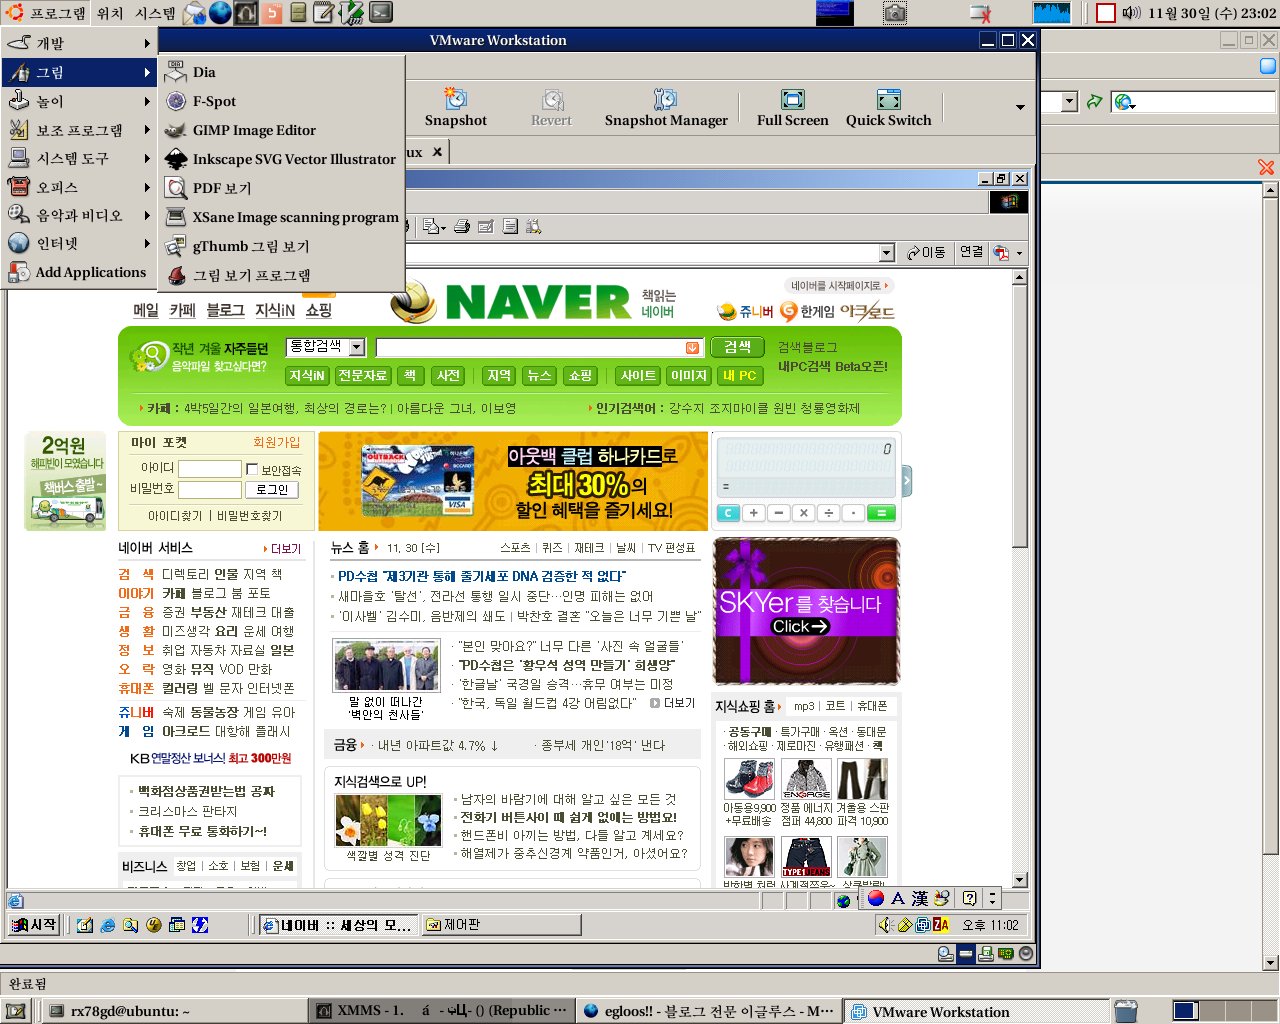
Task: Open the globe web browser launcher
Action: (220, 13)
